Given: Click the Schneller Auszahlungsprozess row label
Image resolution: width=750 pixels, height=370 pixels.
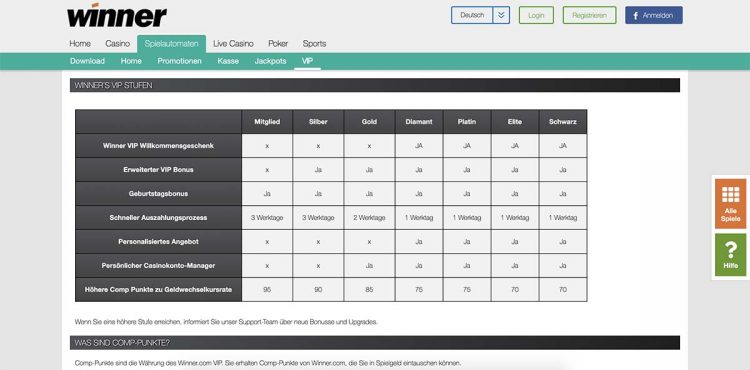Looking at the screenshot, I should coord(158,218).
